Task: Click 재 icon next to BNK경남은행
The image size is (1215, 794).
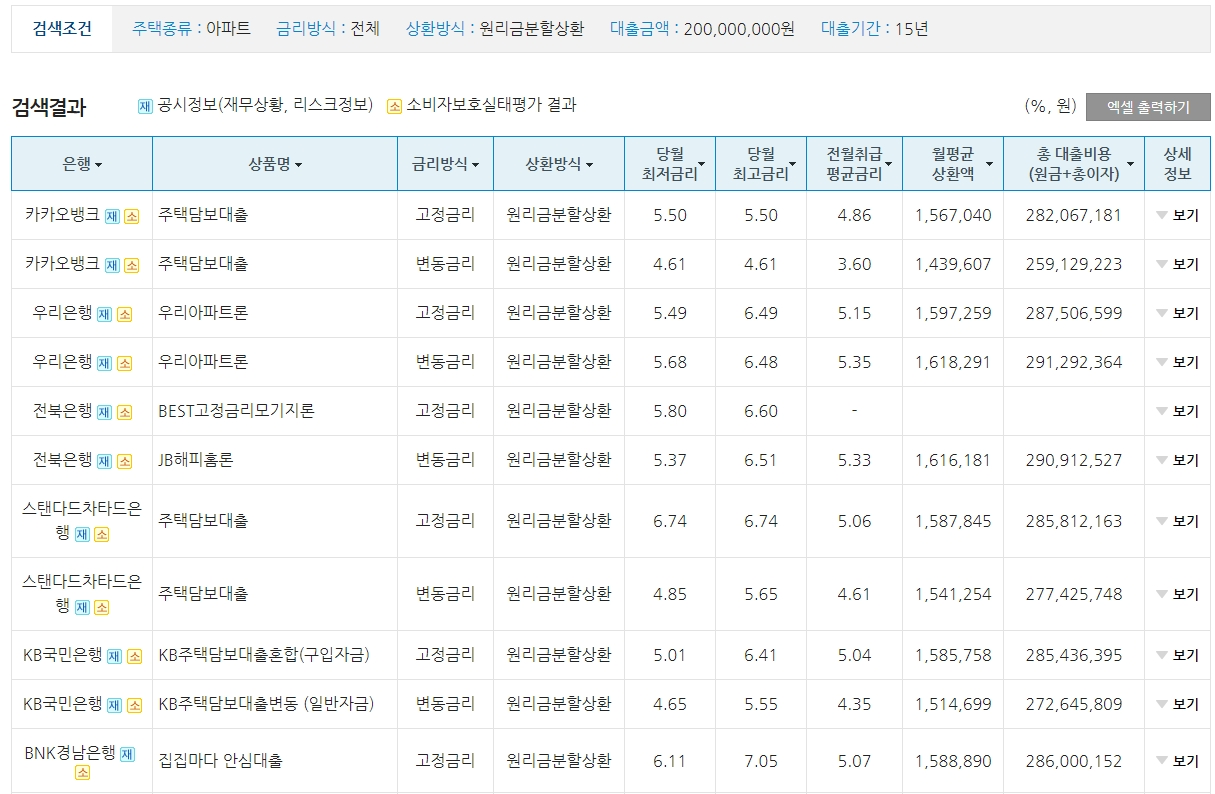Action: (x=127, y=754)
